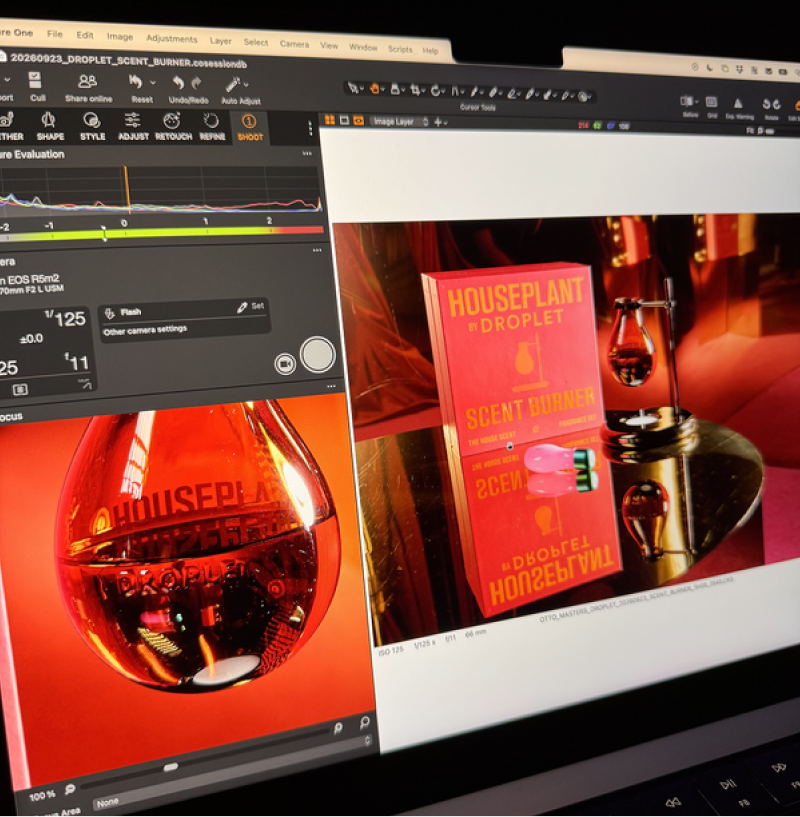Toggle the Before comparison view
Image resolution: width=800 pixels, height=817 pixels.
point(686,101)
